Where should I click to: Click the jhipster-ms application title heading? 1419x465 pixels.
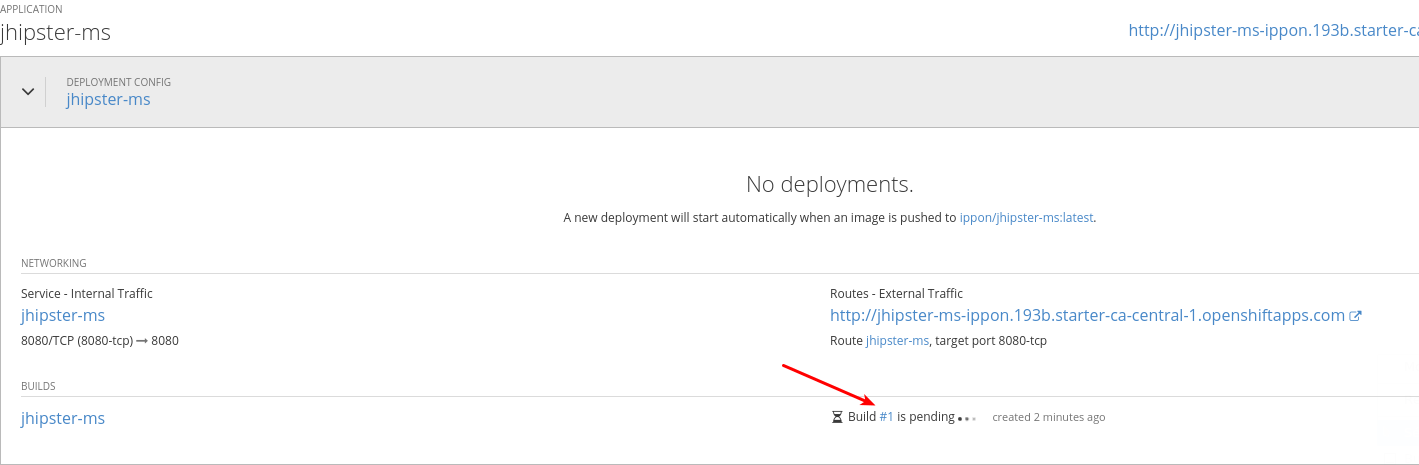[55, 32]
